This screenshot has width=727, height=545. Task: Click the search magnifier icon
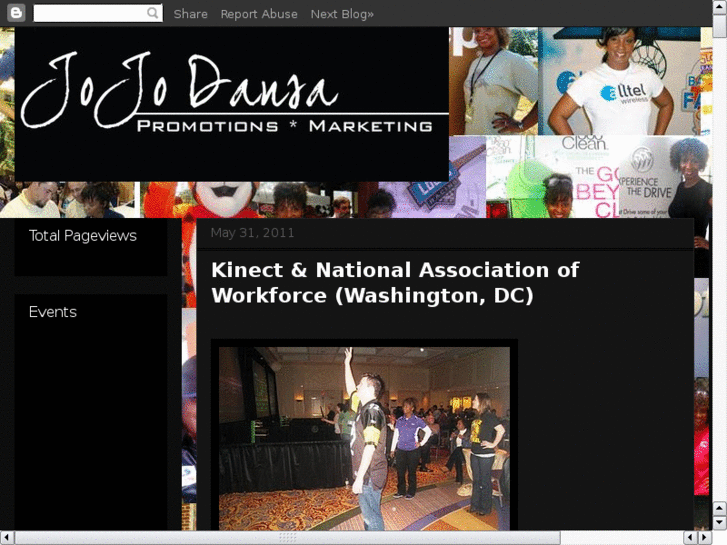tap(152, 13)
